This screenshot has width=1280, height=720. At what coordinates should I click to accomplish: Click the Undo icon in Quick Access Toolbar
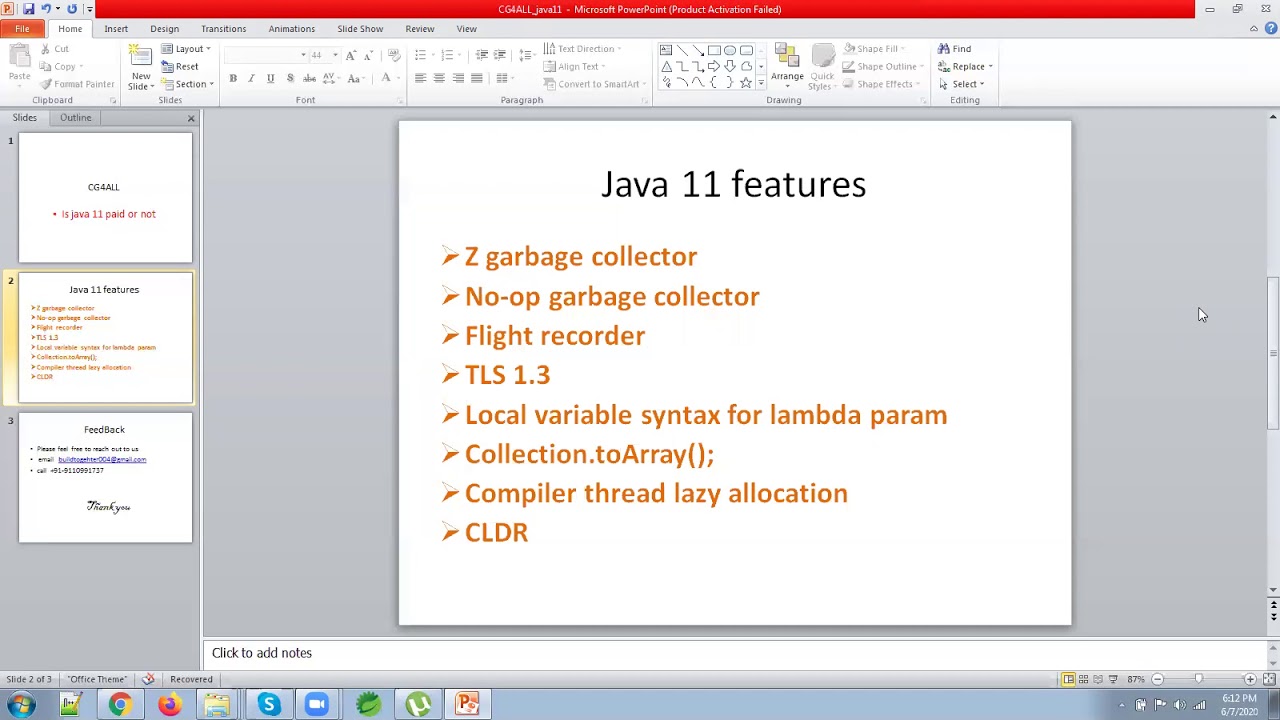point(46,9)
